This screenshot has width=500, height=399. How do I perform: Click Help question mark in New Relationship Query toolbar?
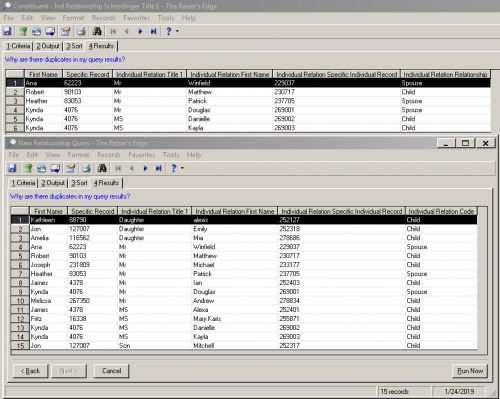(x=174, y=168)
